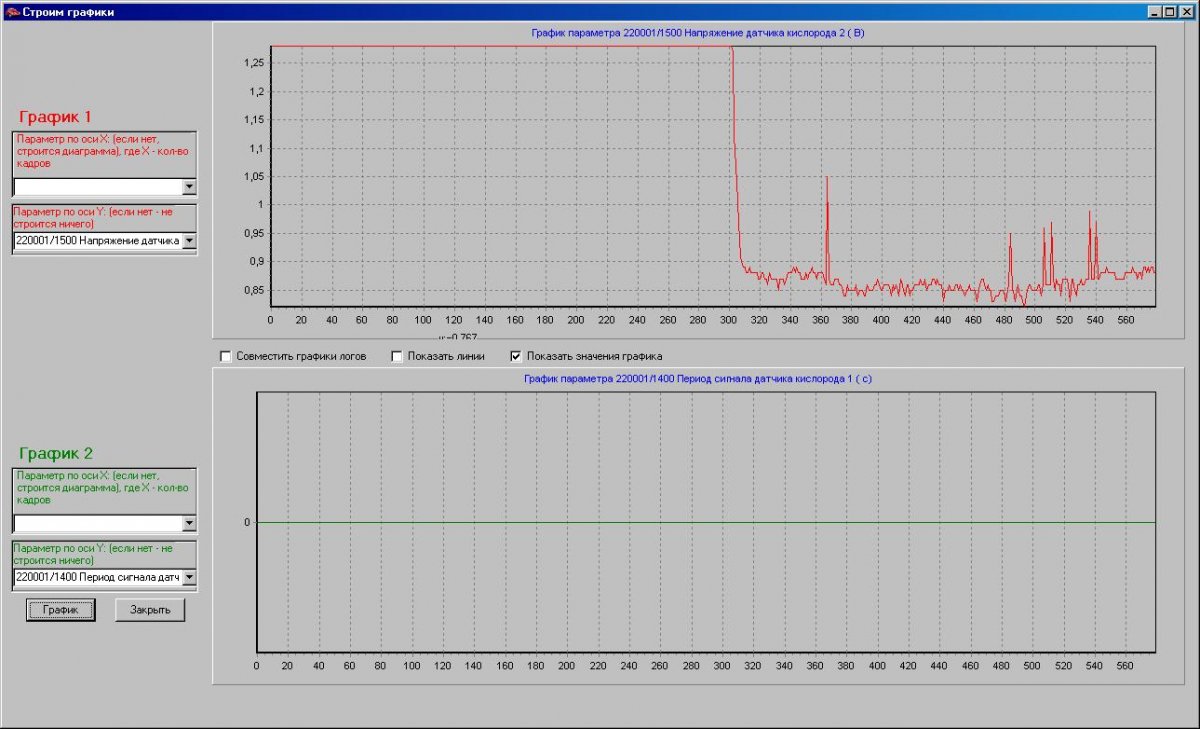The width and height of the screenshot is (1200, 729).
Task: Click the График 1 Y-axis field showing 220001/1500
Action: pyautogui.click(x=97, y=241)
